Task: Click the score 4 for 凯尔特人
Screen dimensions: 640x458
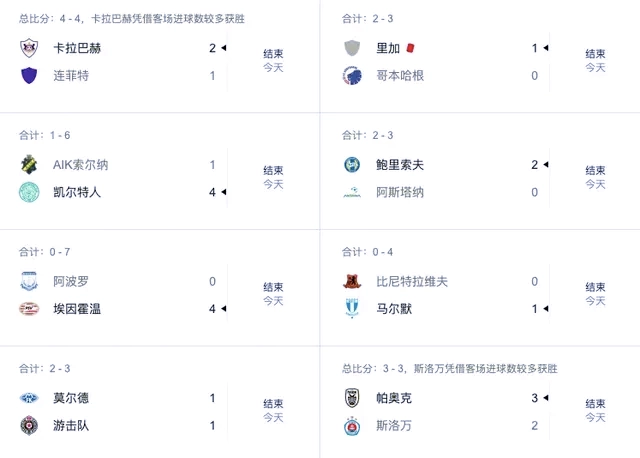Action: tap(212, 192)
